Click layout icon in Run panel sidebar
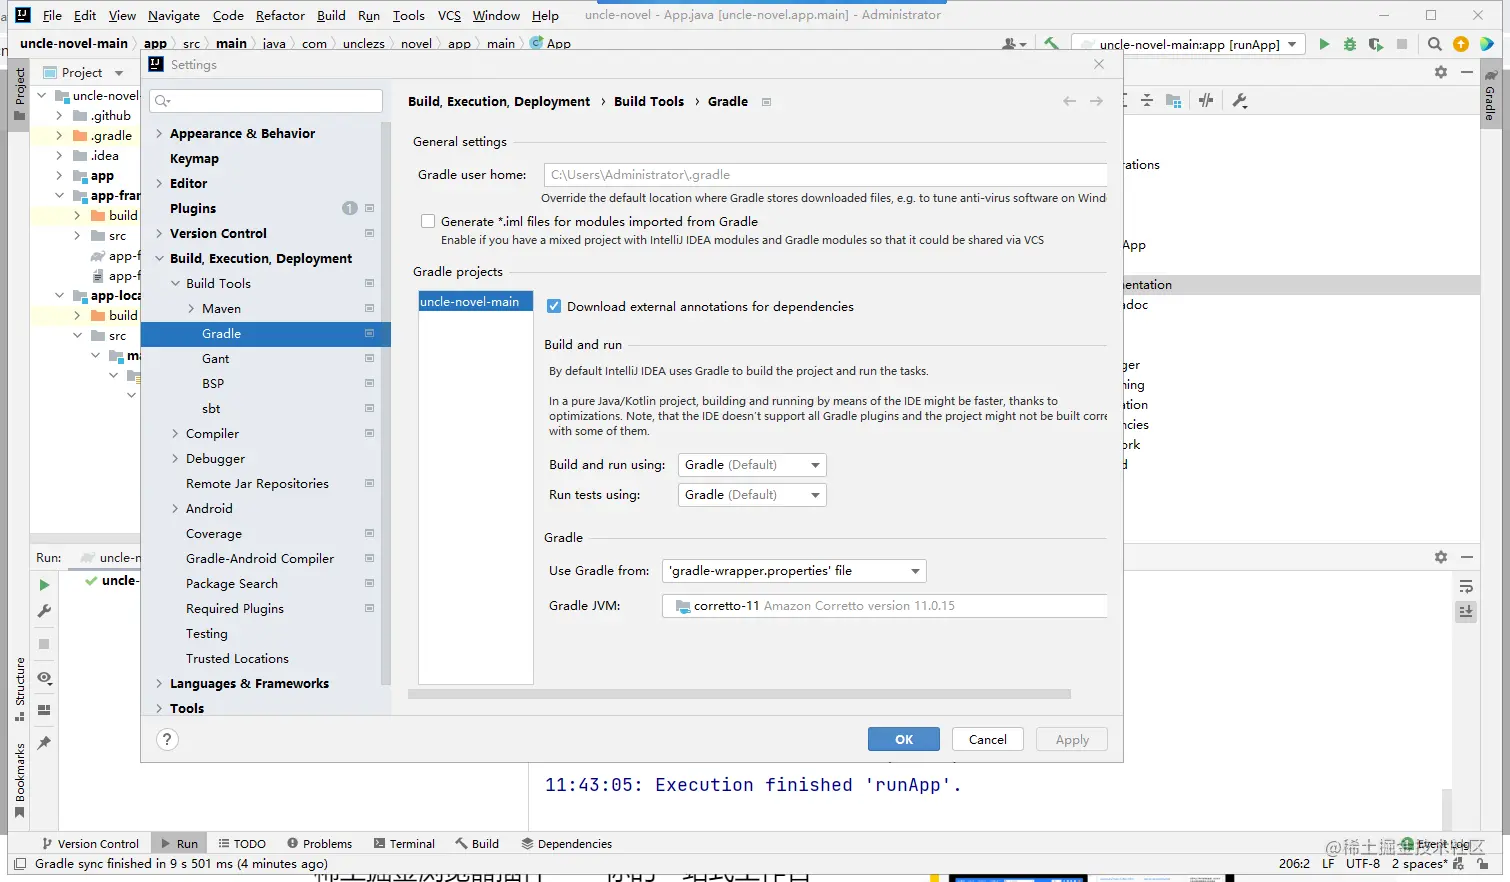This screenshot has width=1510, height=882. (44, 710)
